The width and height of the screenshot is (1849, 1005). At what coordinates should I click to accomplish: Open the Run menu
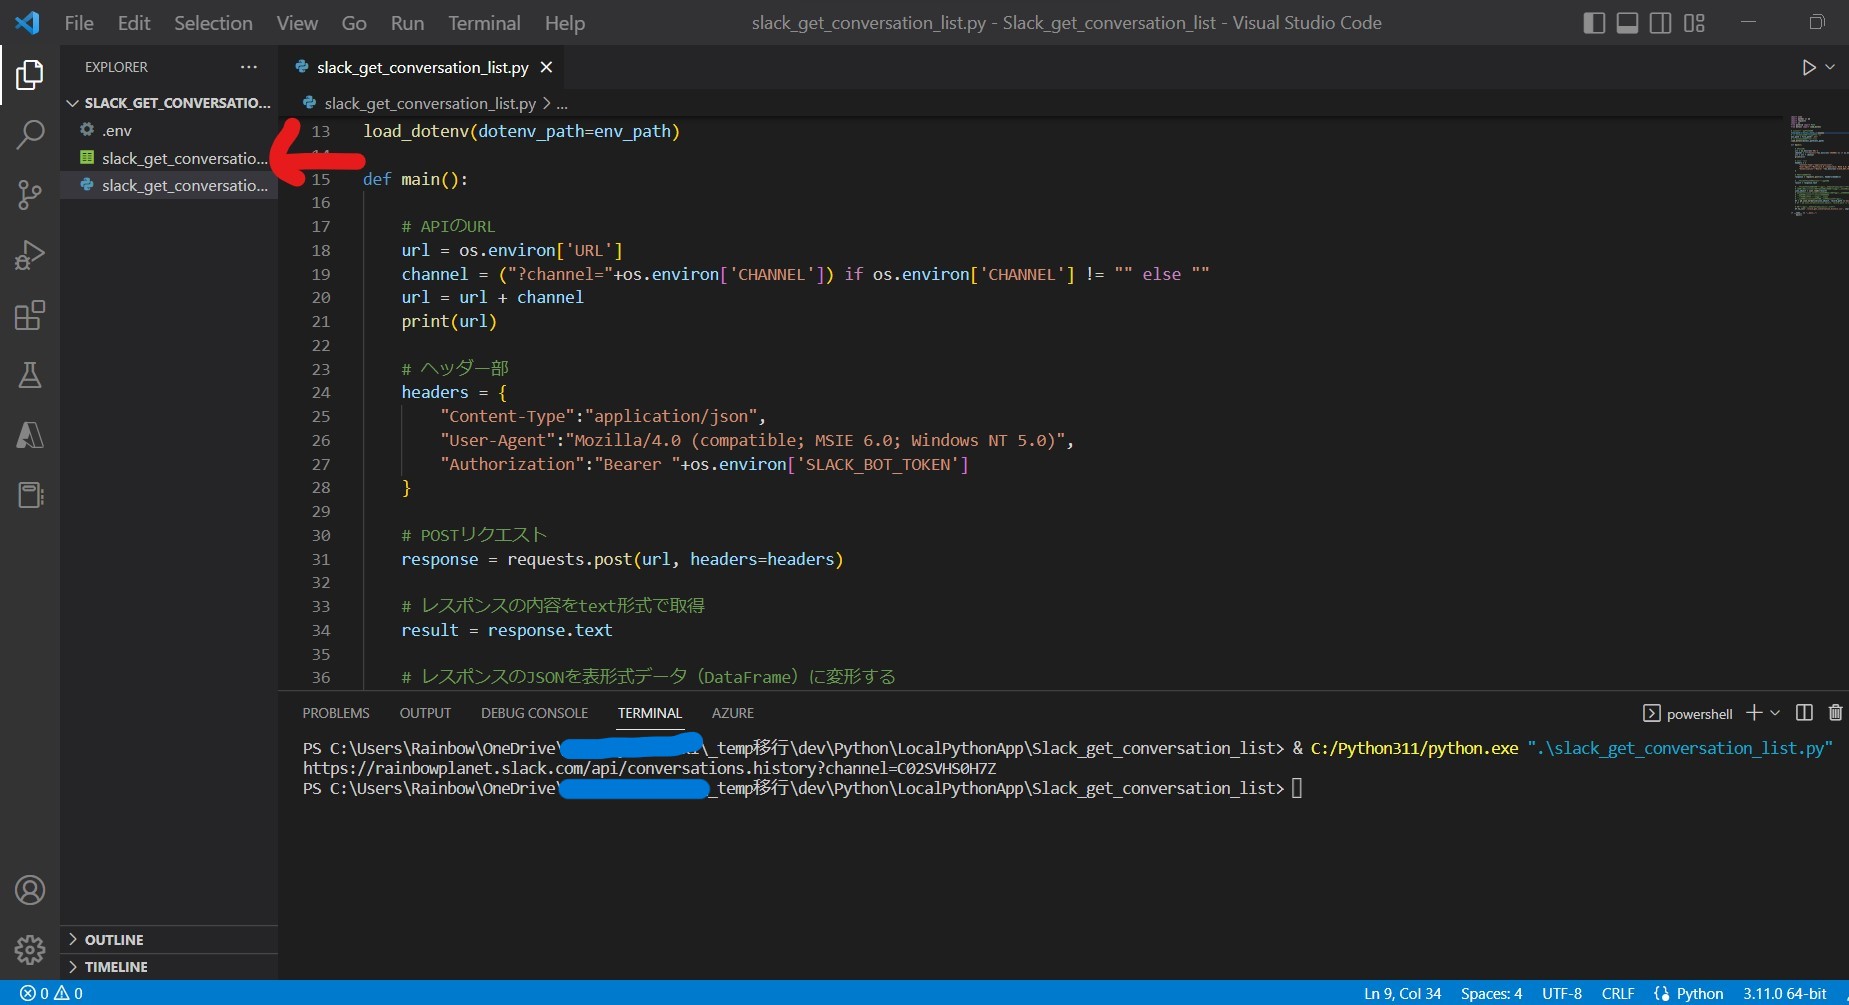tap(407, 23)
